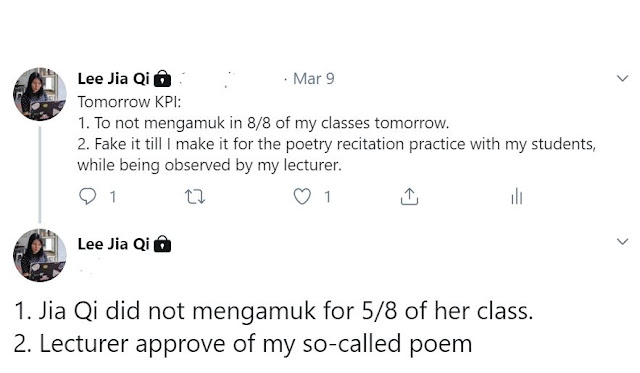
Task: Click the like count number 1
Action: pyautogui.click(x=327, y=197)
